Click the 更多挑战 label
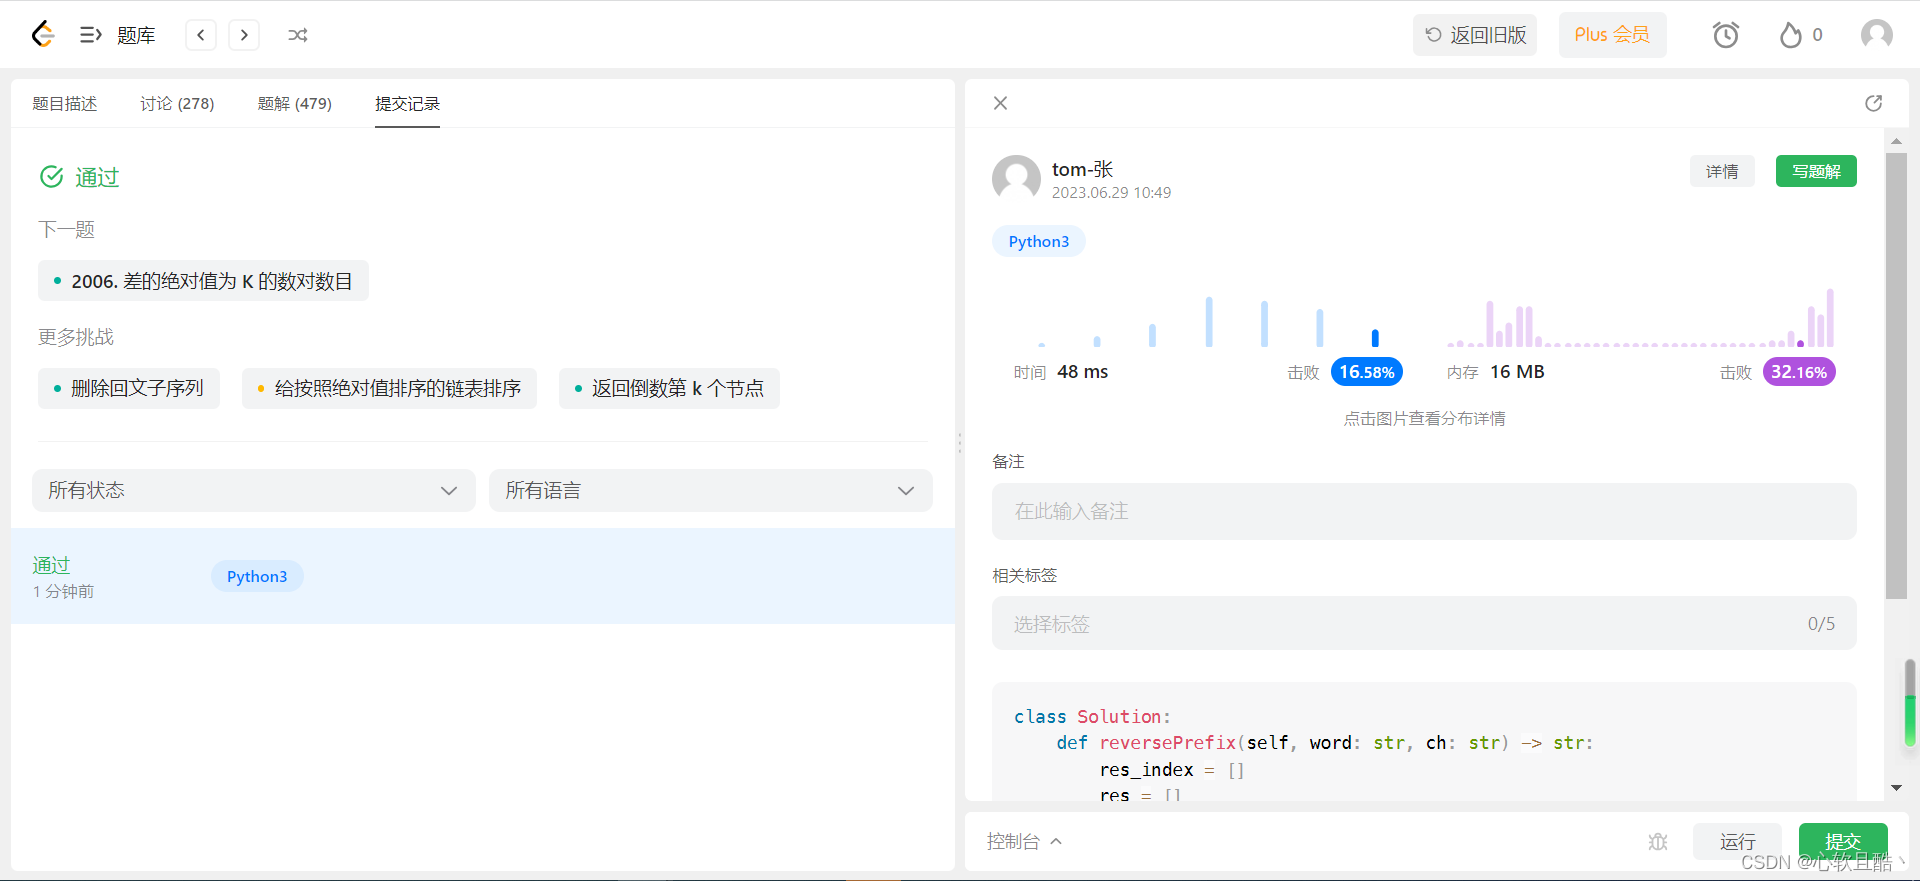The image size is (1920, 881). [76, 337]
